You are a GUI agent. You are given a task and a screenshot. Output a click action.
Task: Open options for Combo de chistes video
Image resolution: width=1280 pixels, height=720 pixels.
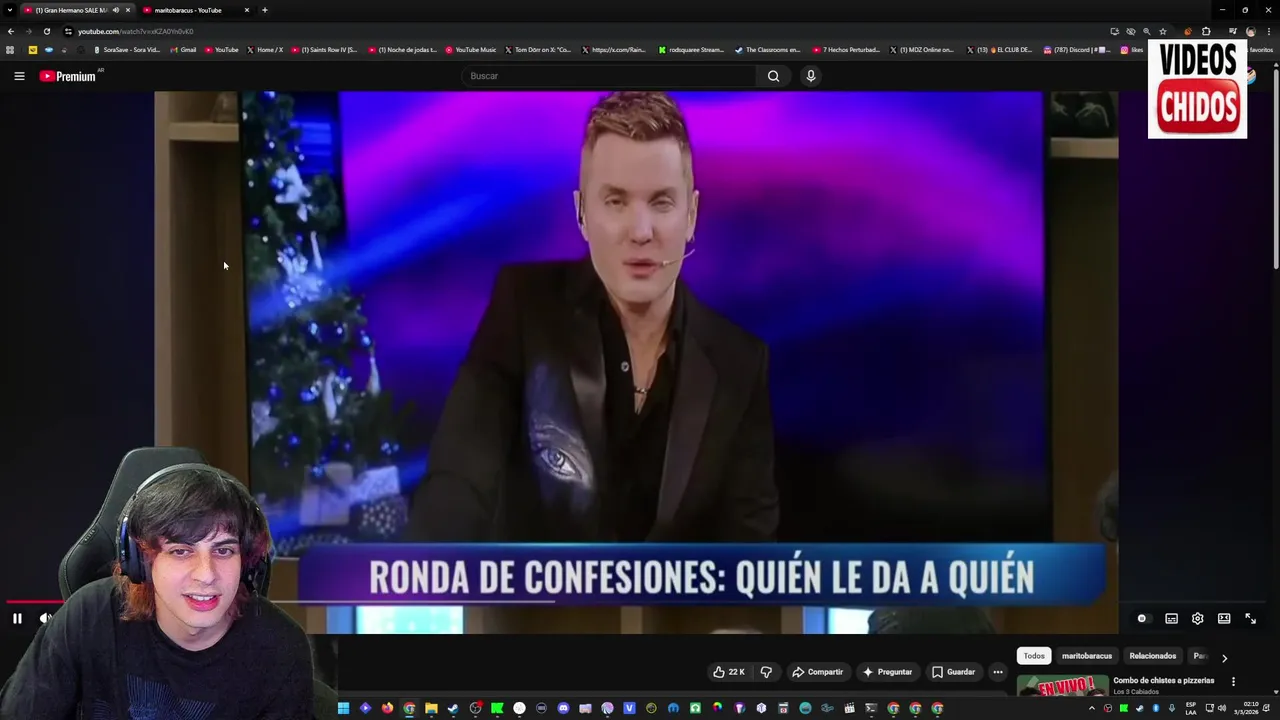click(1233, 681)
